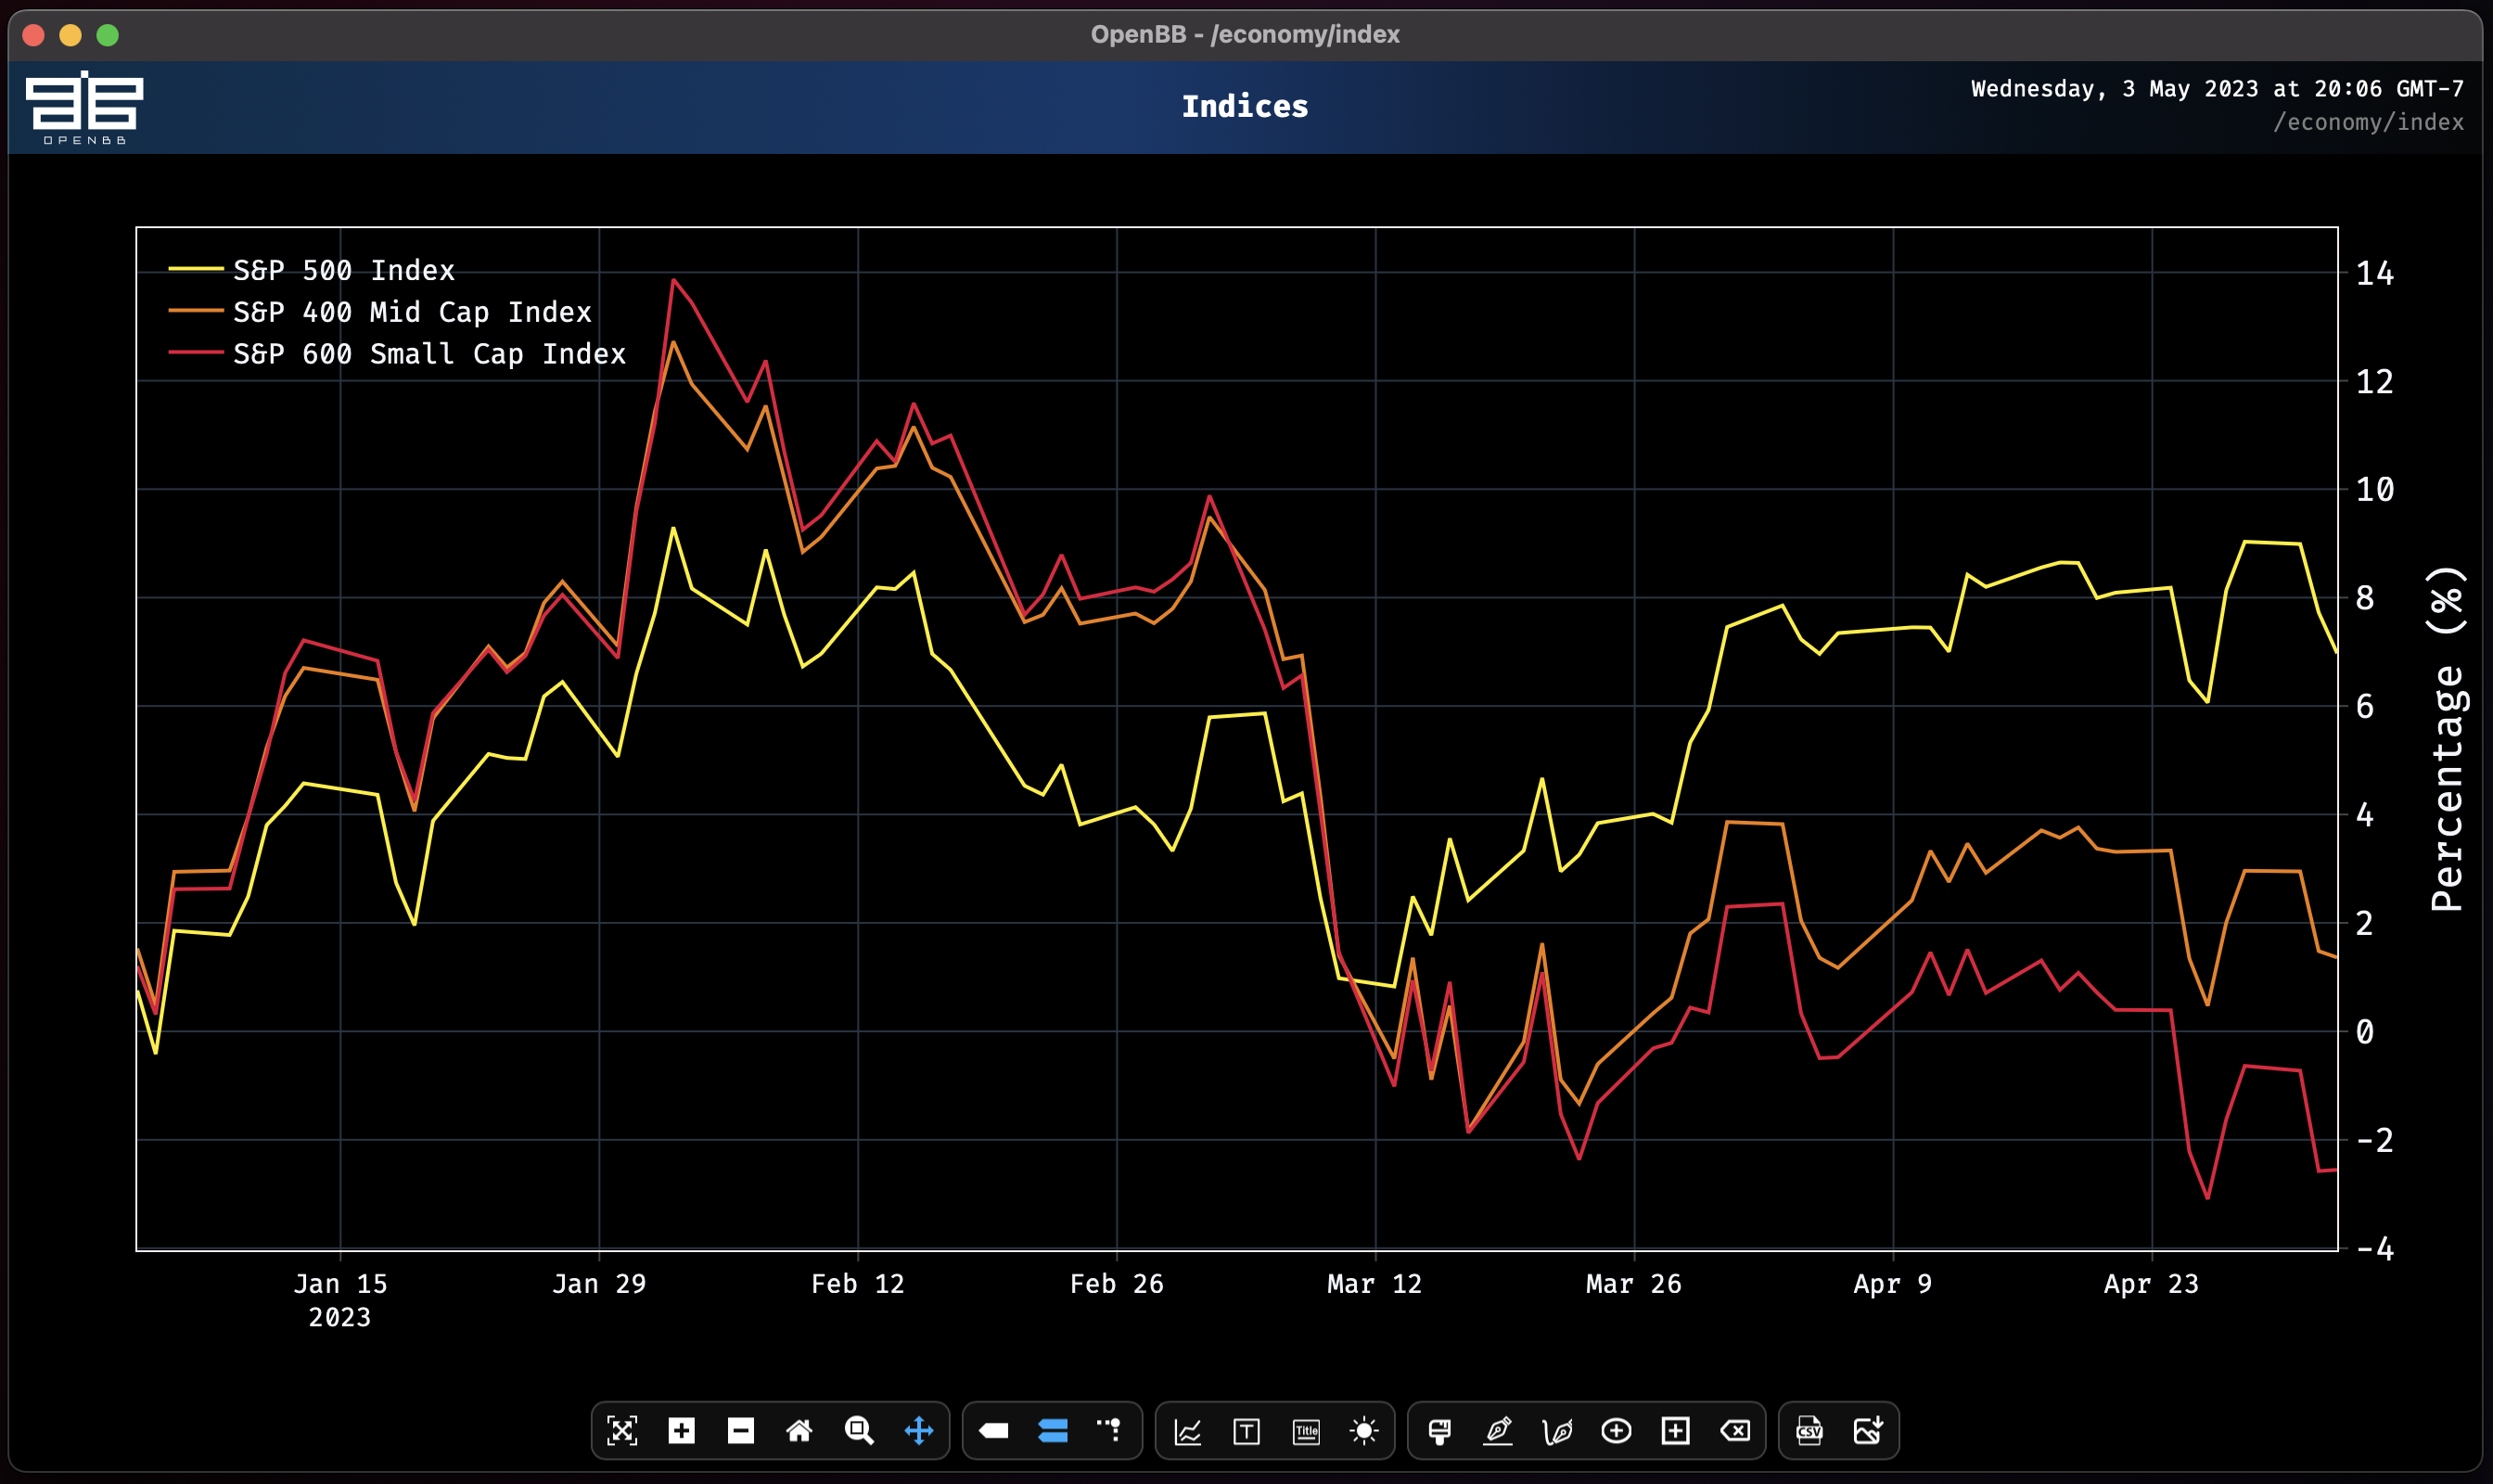This screenshot has height=1484, width=2493.
Task: Click the window title OpenBB - /economy/index
Action: click(1245, 34)
